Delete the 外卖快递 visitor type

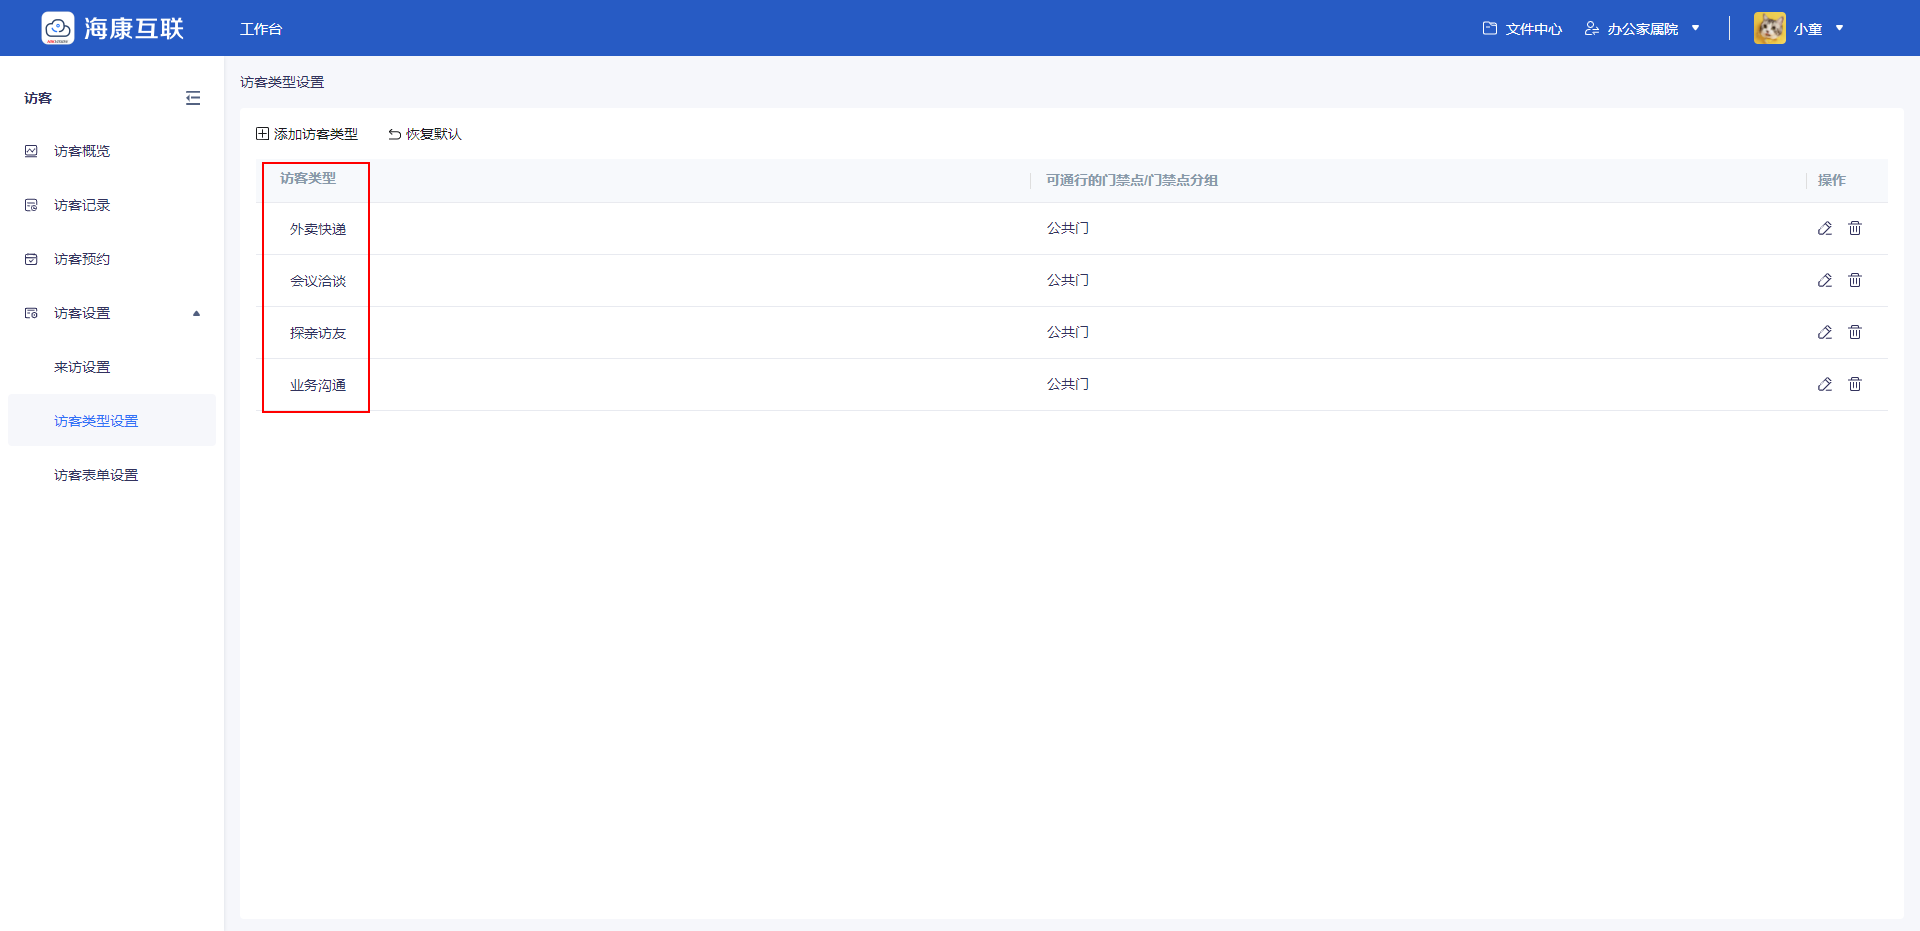pyautogui.click(x=1855, y=228)
